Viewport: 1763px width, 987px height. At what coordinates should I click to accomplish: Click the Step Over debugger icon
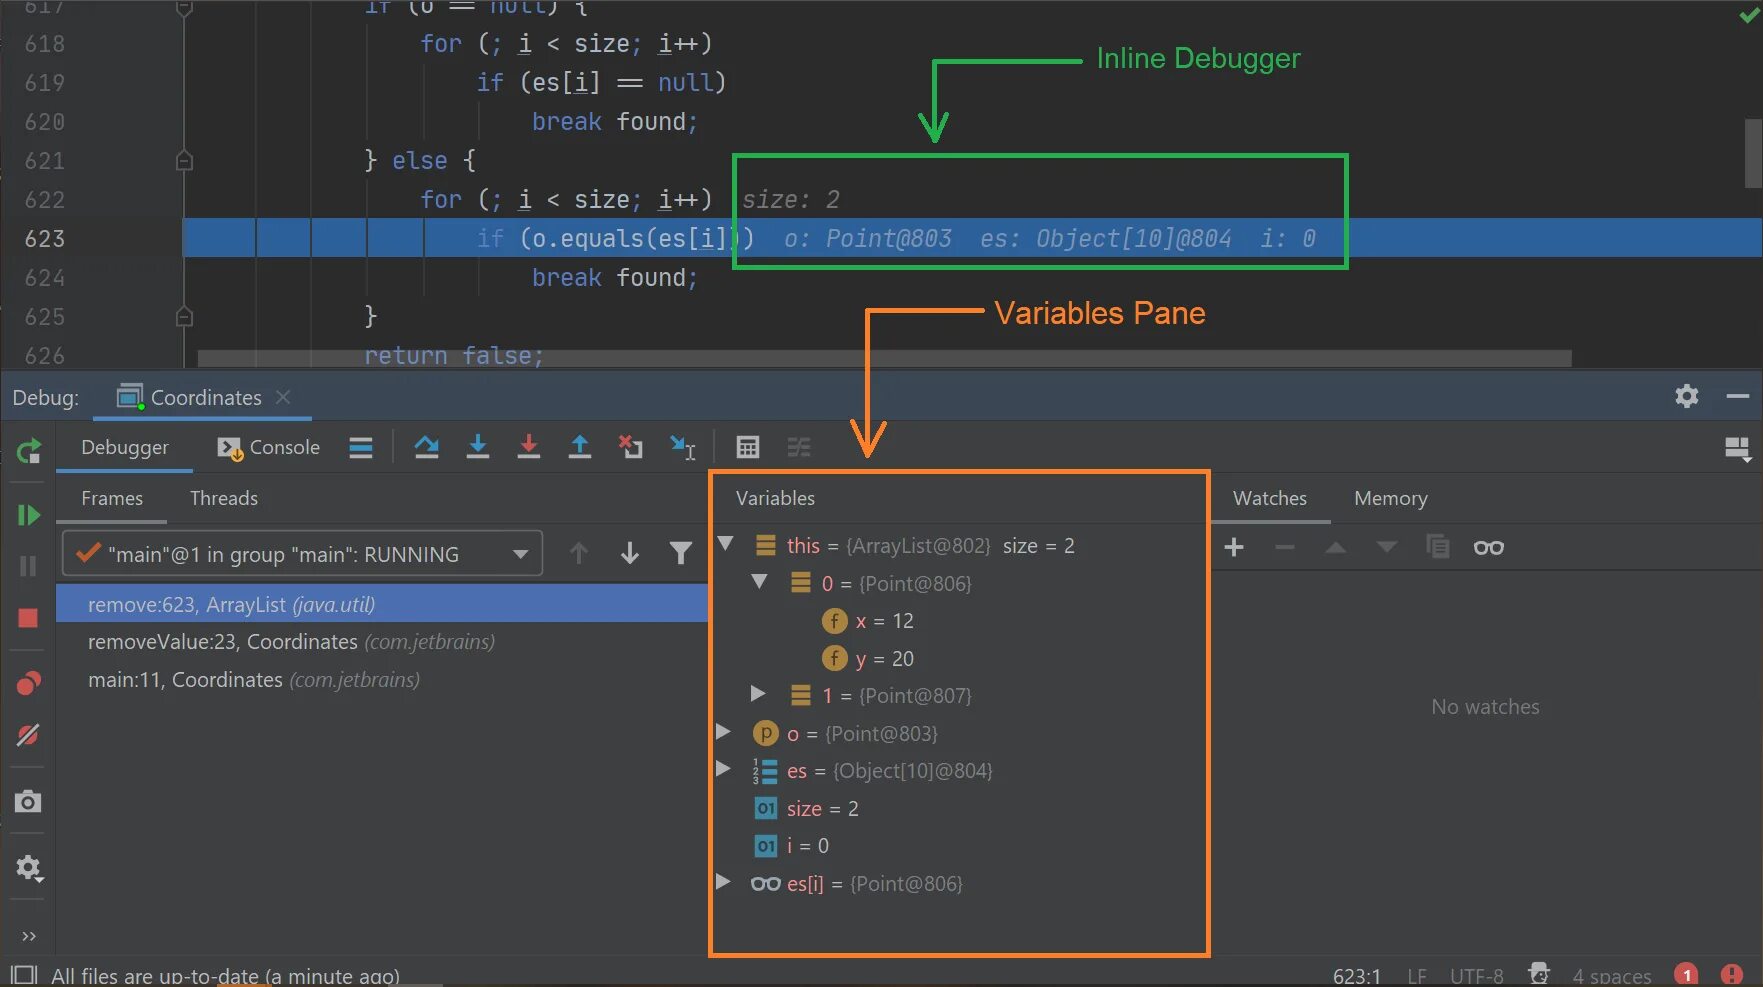tap(427, 447)
